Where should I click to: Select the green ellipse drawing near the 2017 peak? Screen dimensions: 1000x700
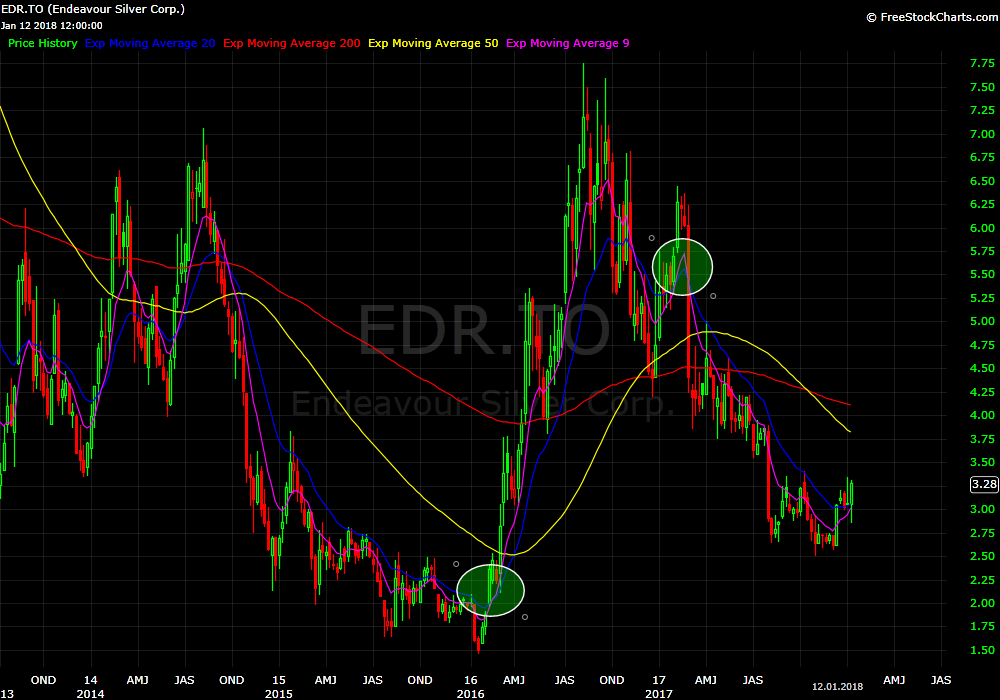pyautogui.click(x=682, y=267)
